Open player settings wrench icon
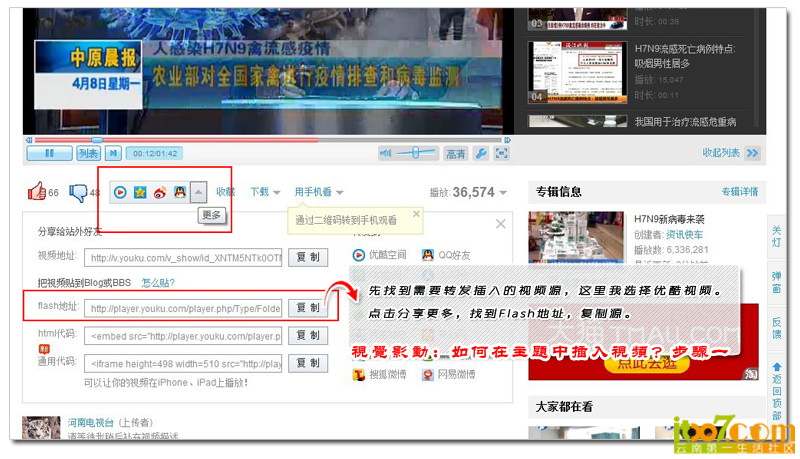 coord(481,154)
